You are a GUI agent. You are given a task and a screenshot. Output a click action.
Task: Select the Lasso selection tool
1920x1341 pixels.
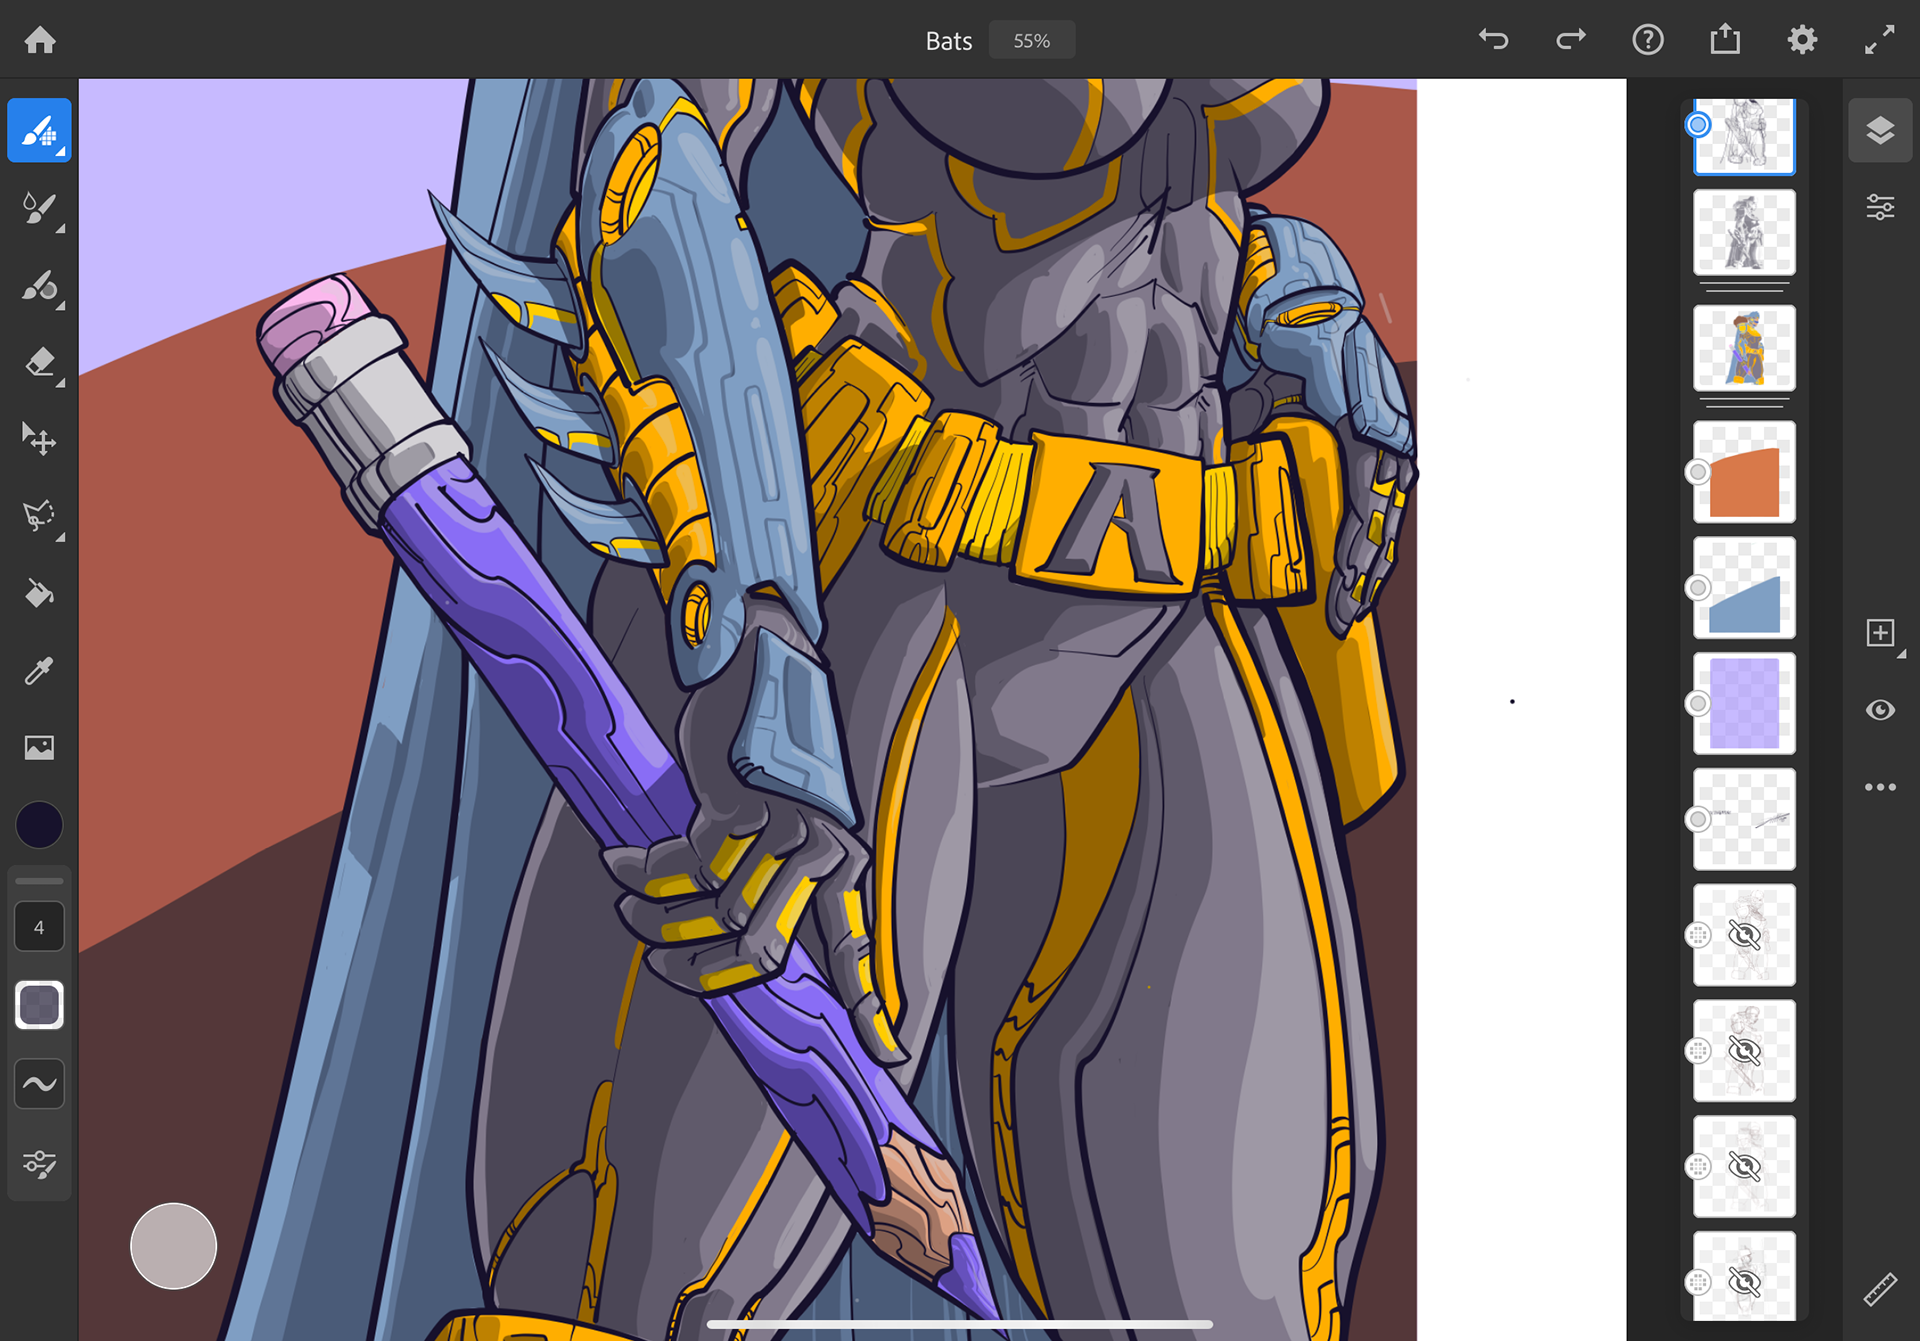40,516
